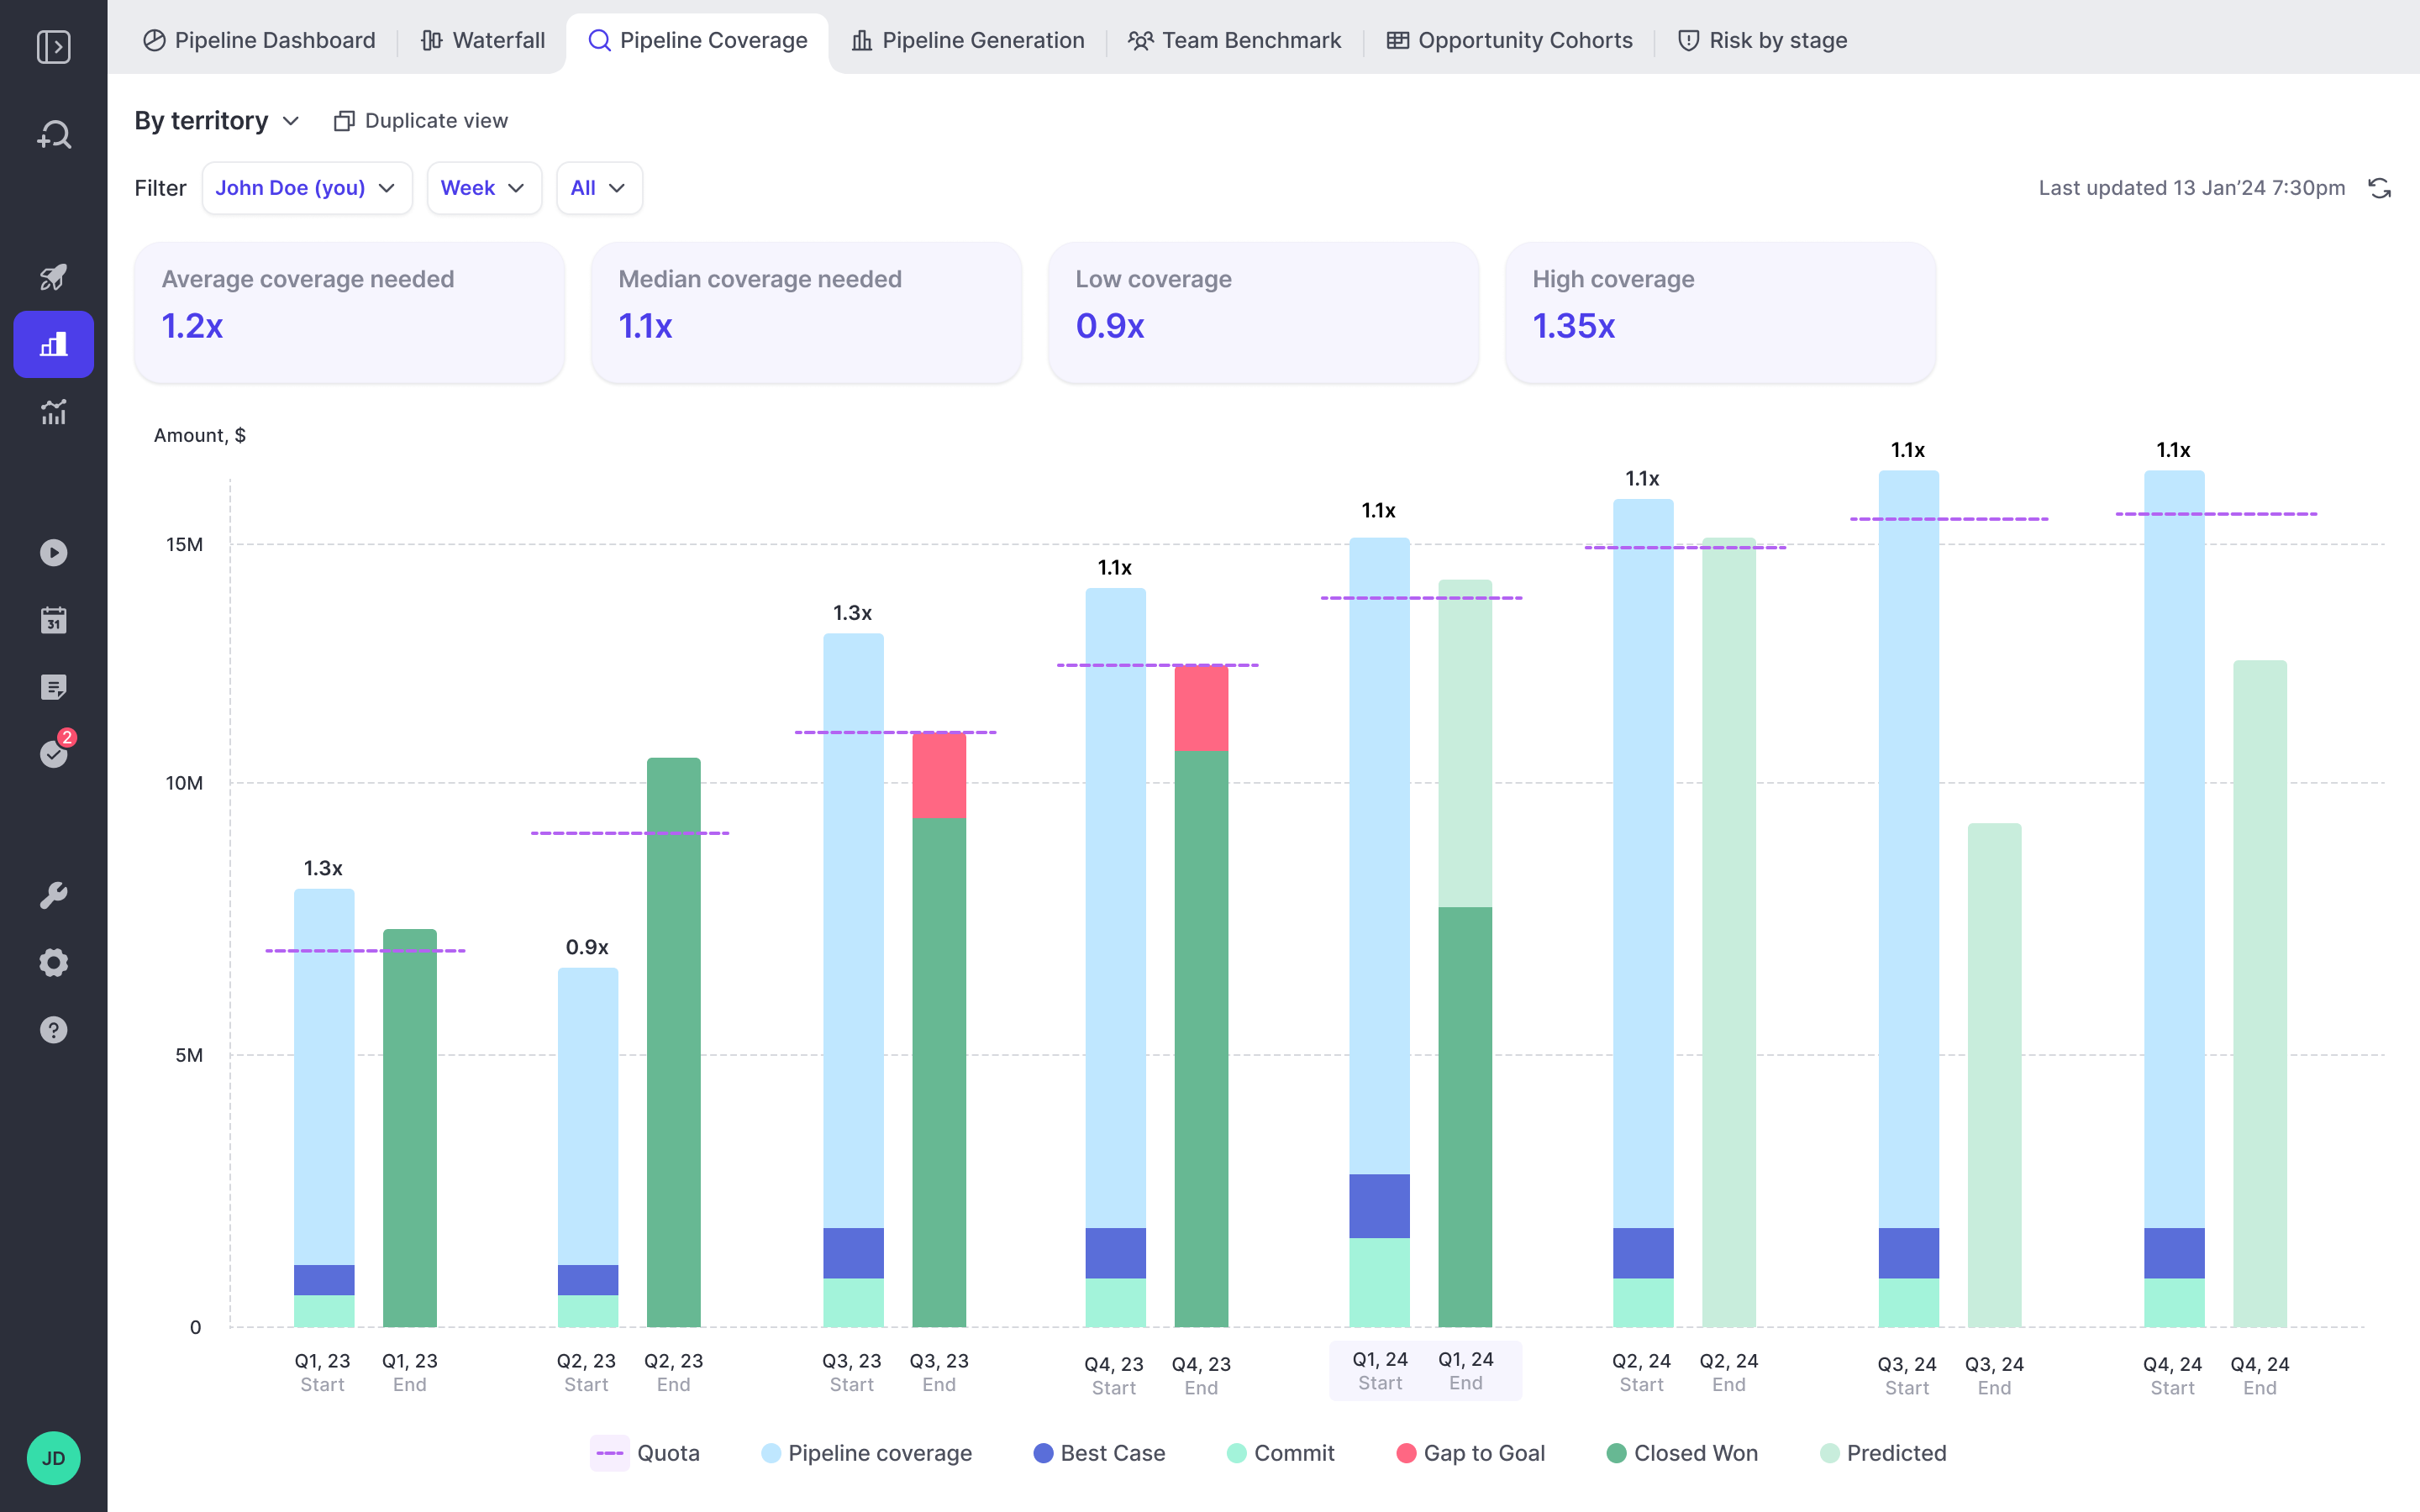Screen dimensions: 2420x1512
Task: Open the Opportunity Cohorts tab
Action: 1509,40
